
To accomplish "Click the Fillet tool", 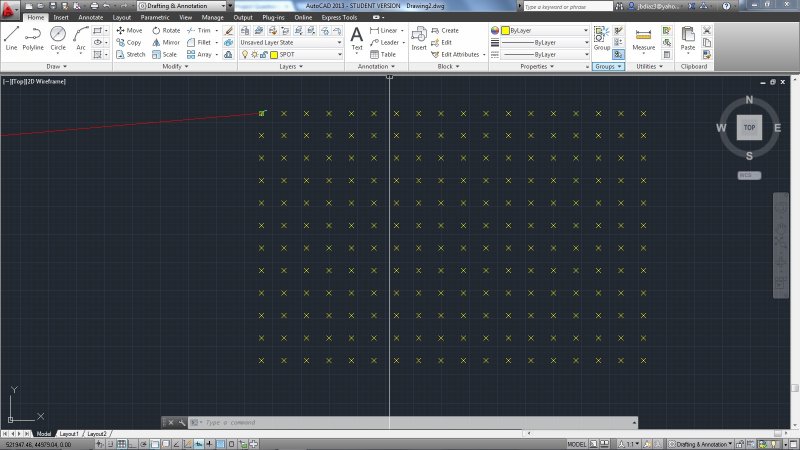I will [199, 43].
